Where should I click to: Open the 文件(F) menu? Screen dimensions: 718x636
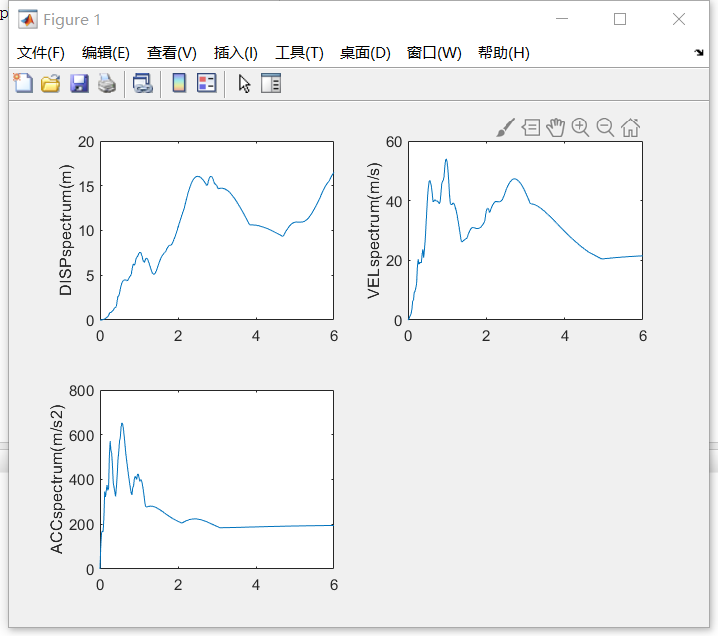point(41,53)
